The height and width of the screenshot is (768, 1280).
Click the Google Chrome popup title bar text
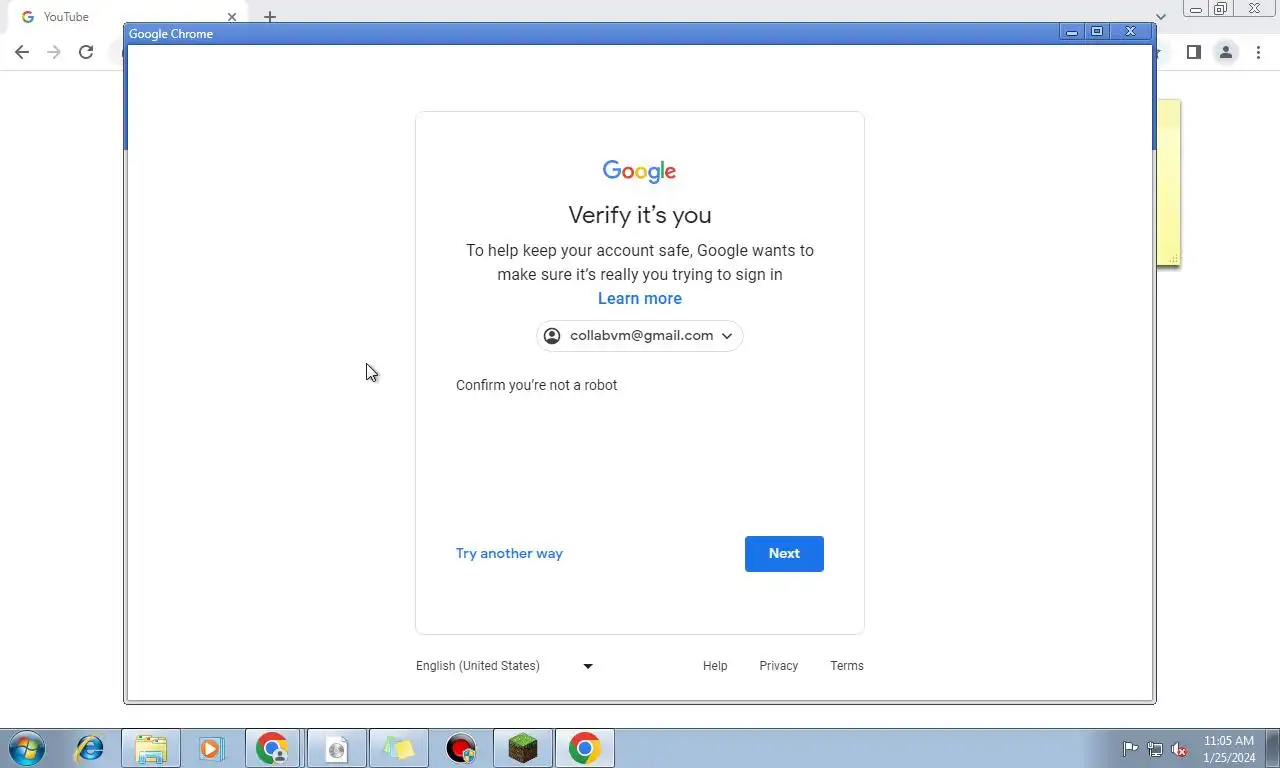[171, 34]
